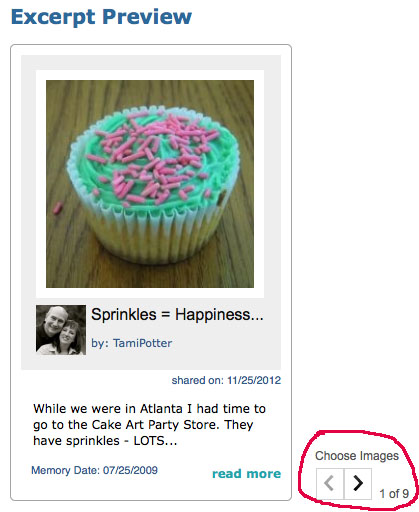The width and height of the screenshot is (419, 512).
Task: Click the stray pink sprinkle beside cupcake
Action: 58,208
